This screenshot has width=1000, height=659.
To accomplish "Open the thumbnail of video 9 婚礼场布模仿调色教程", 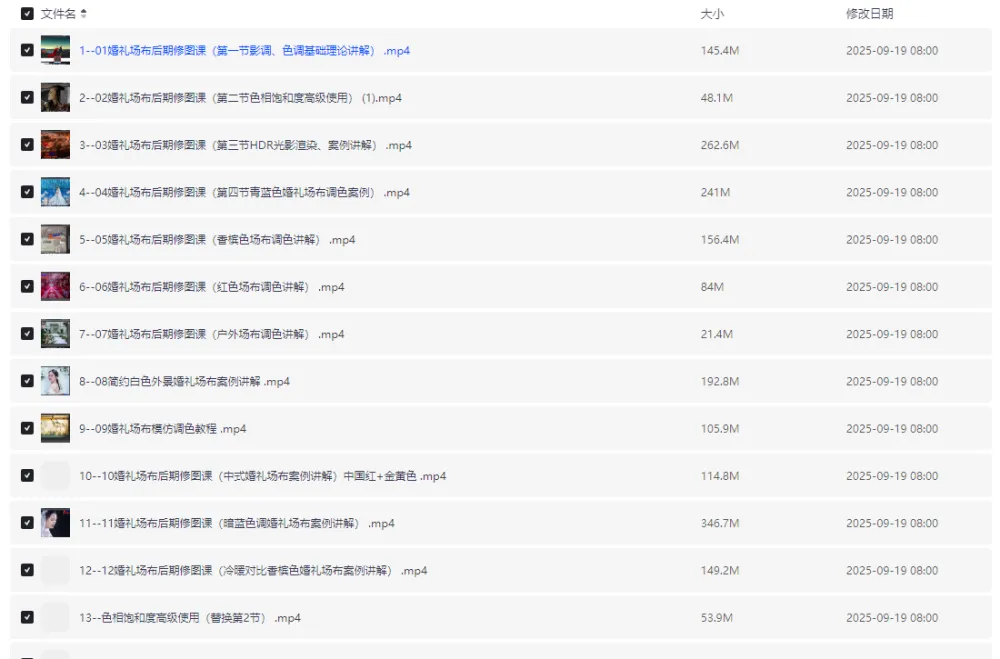I will pos(55,428).
